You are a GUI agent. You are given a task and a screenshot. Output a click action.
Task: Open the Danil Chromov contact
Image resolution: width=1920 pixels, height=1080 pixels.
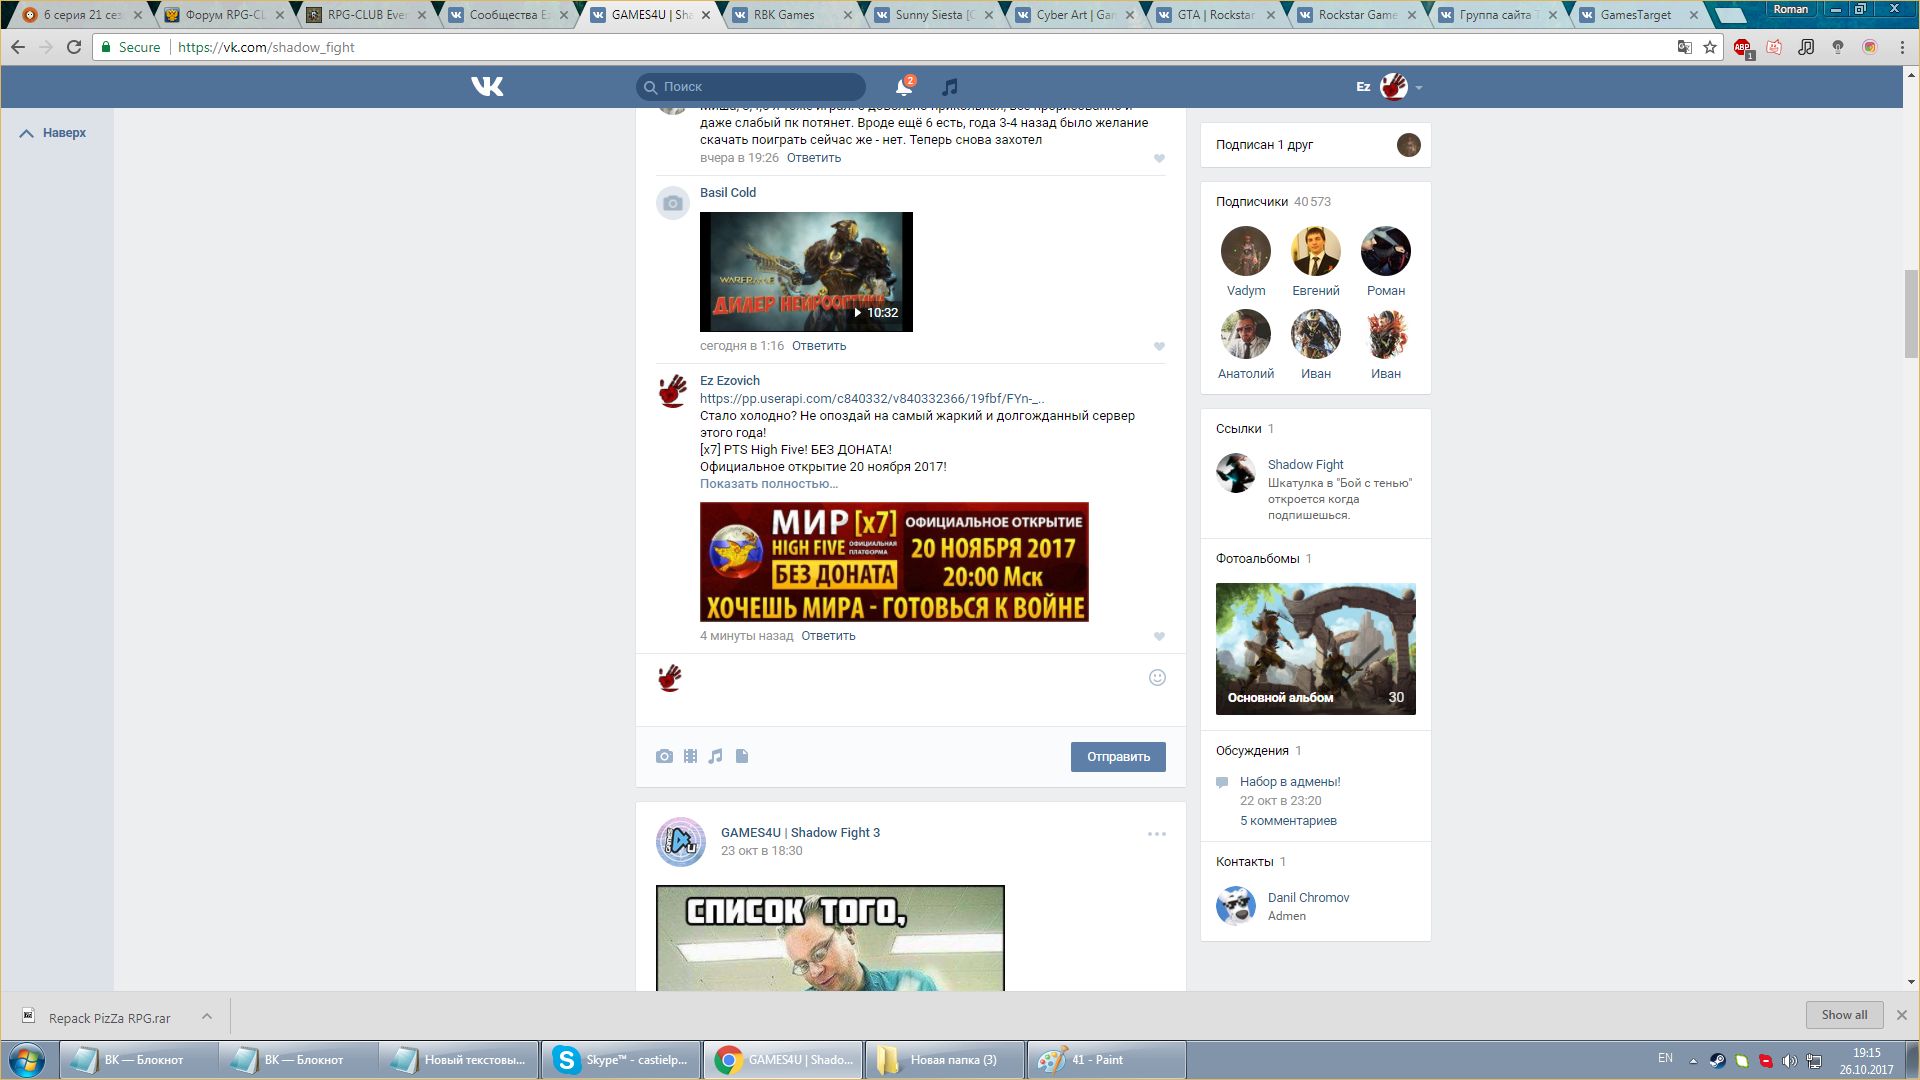(x=1308, y=898)
